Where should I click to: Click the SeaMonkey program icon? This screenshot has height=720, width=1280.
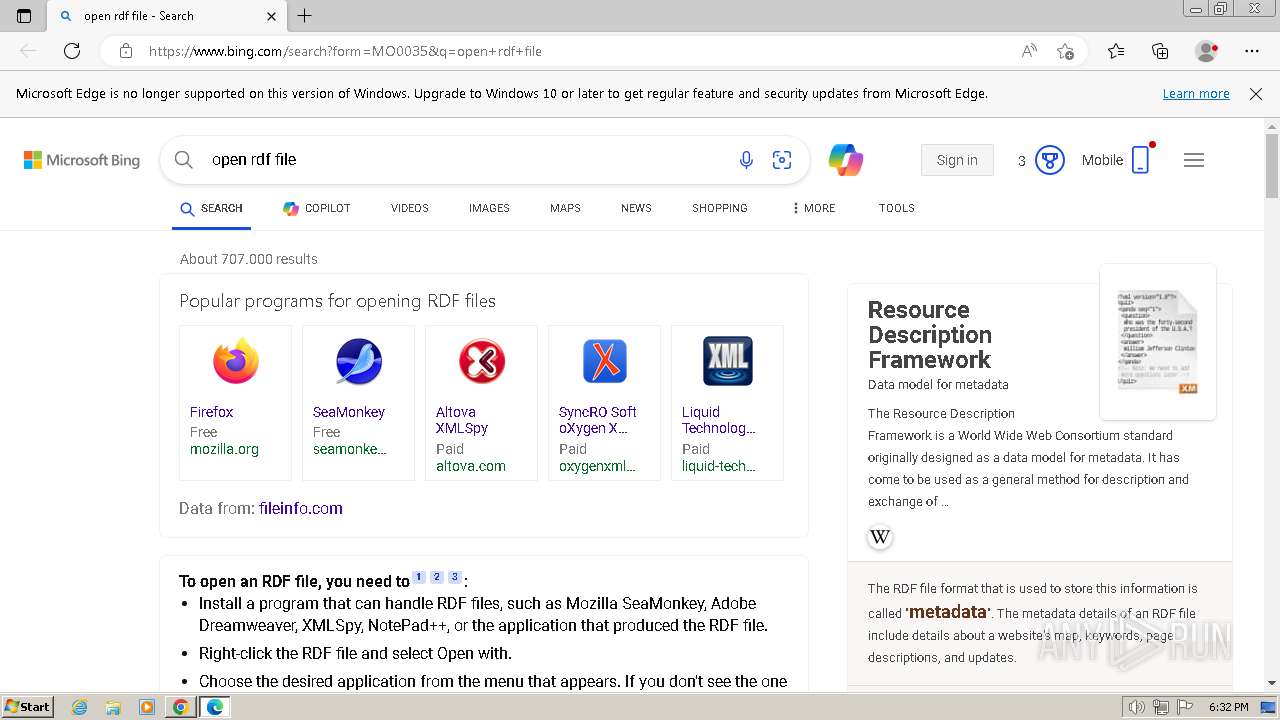(x=359, y=361)
